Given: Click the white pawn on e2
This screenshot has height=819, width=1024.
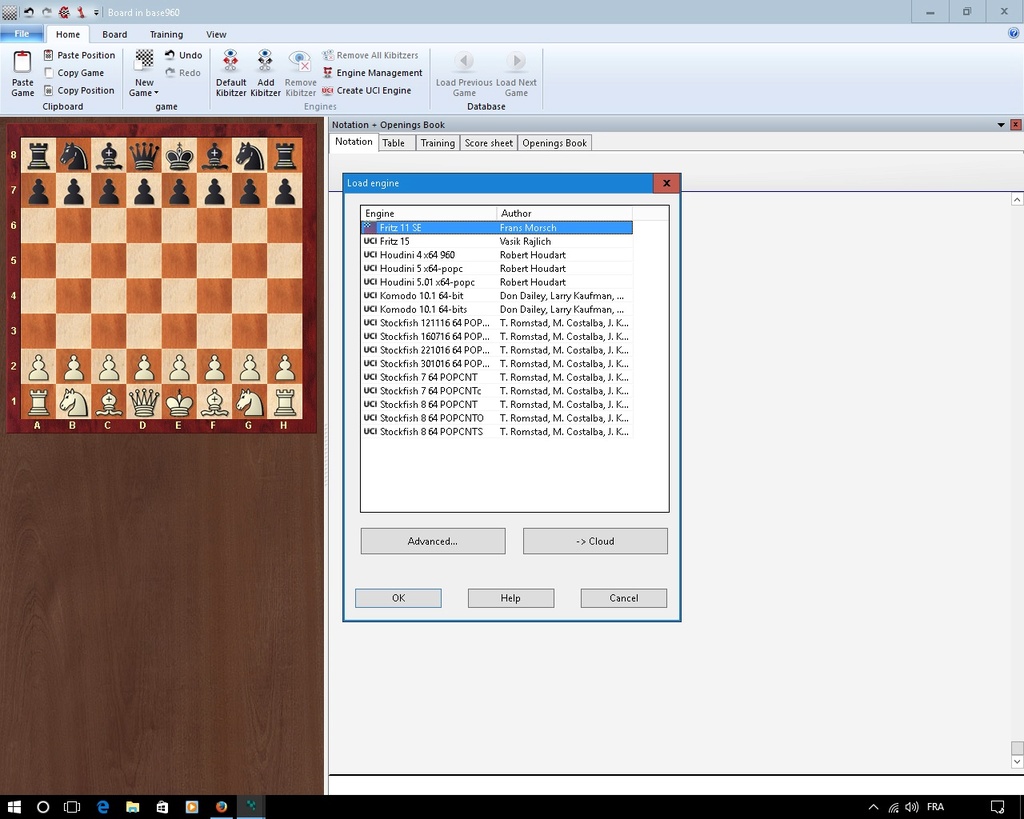Looking at the screenshot, I should (x=179, y=368).
